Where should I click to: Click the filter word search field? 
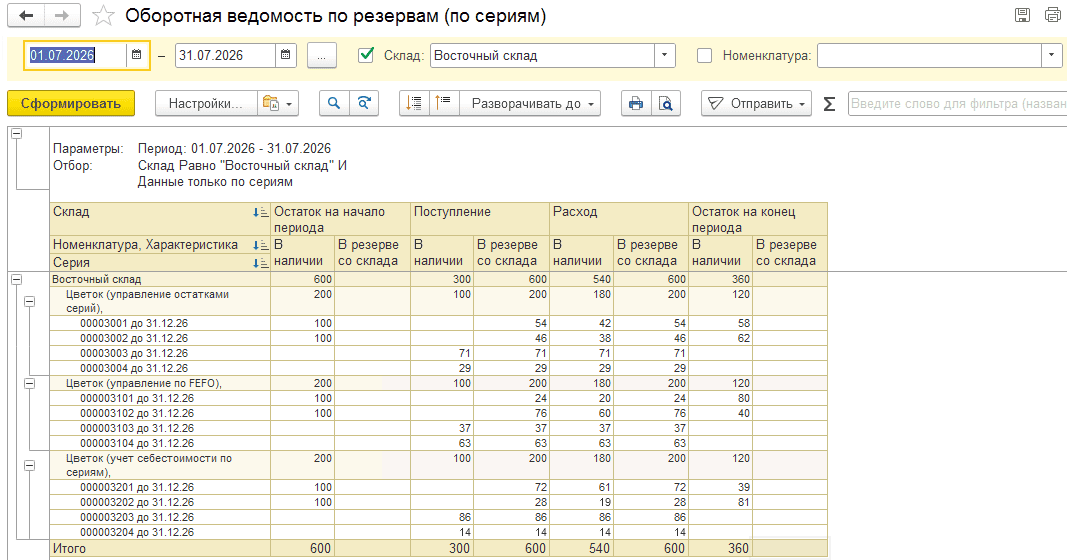point(957,103)
